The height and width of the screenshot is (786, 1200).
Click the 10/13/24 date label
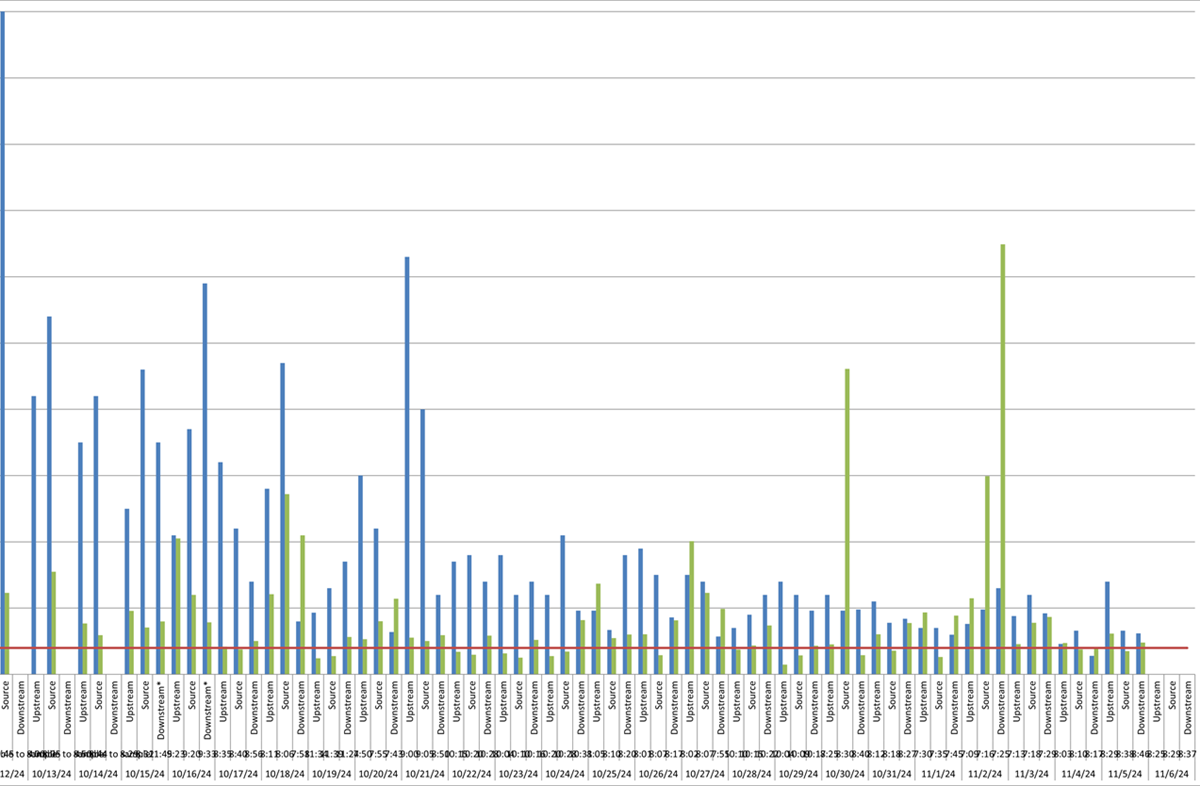[x=51, y=773]
